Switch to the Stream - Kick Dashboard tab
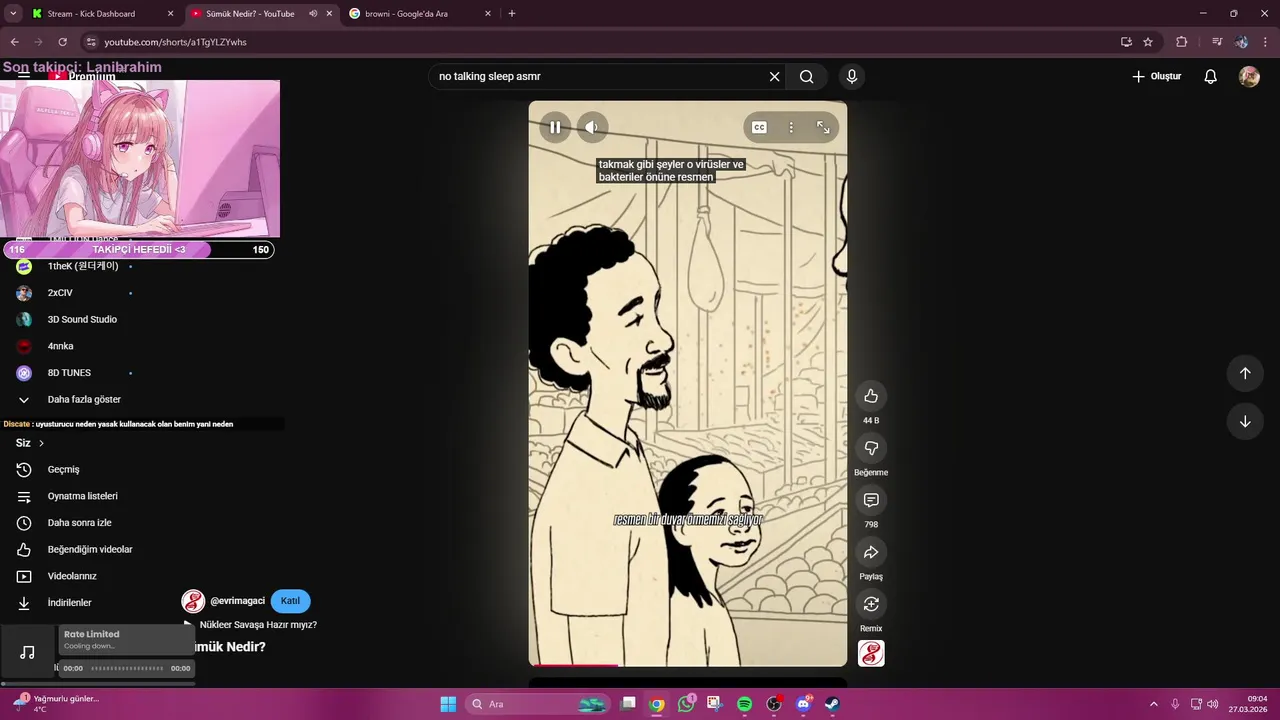This screenshot has width=1280, height=720. (x=102, y=14)
